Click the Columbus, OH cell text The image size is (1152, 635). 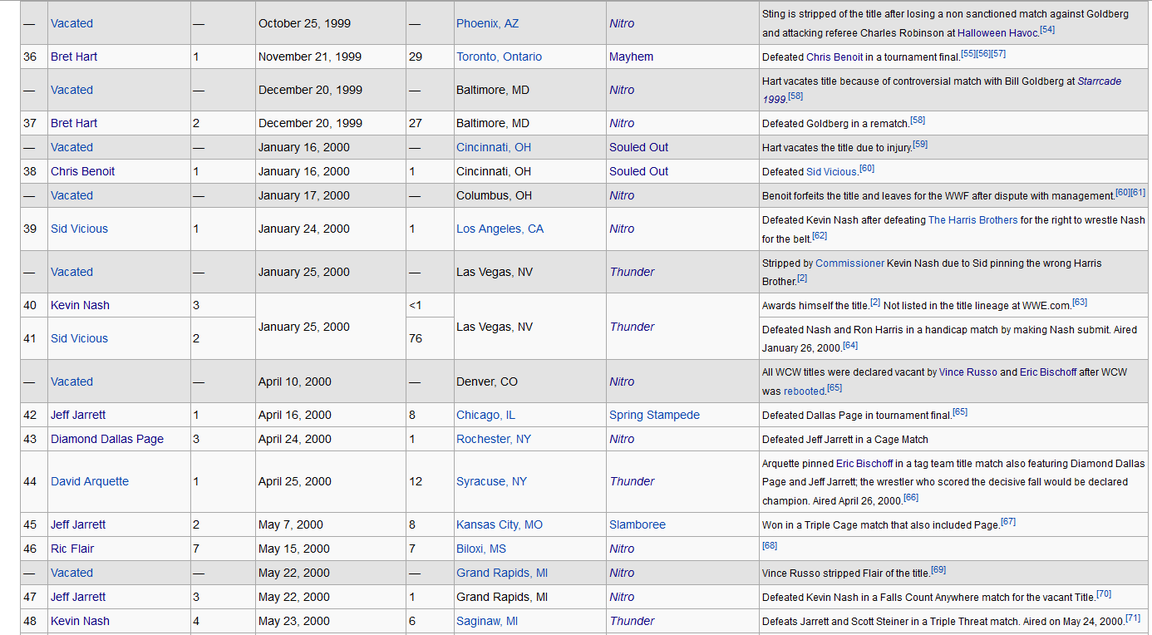coord(492,196)
